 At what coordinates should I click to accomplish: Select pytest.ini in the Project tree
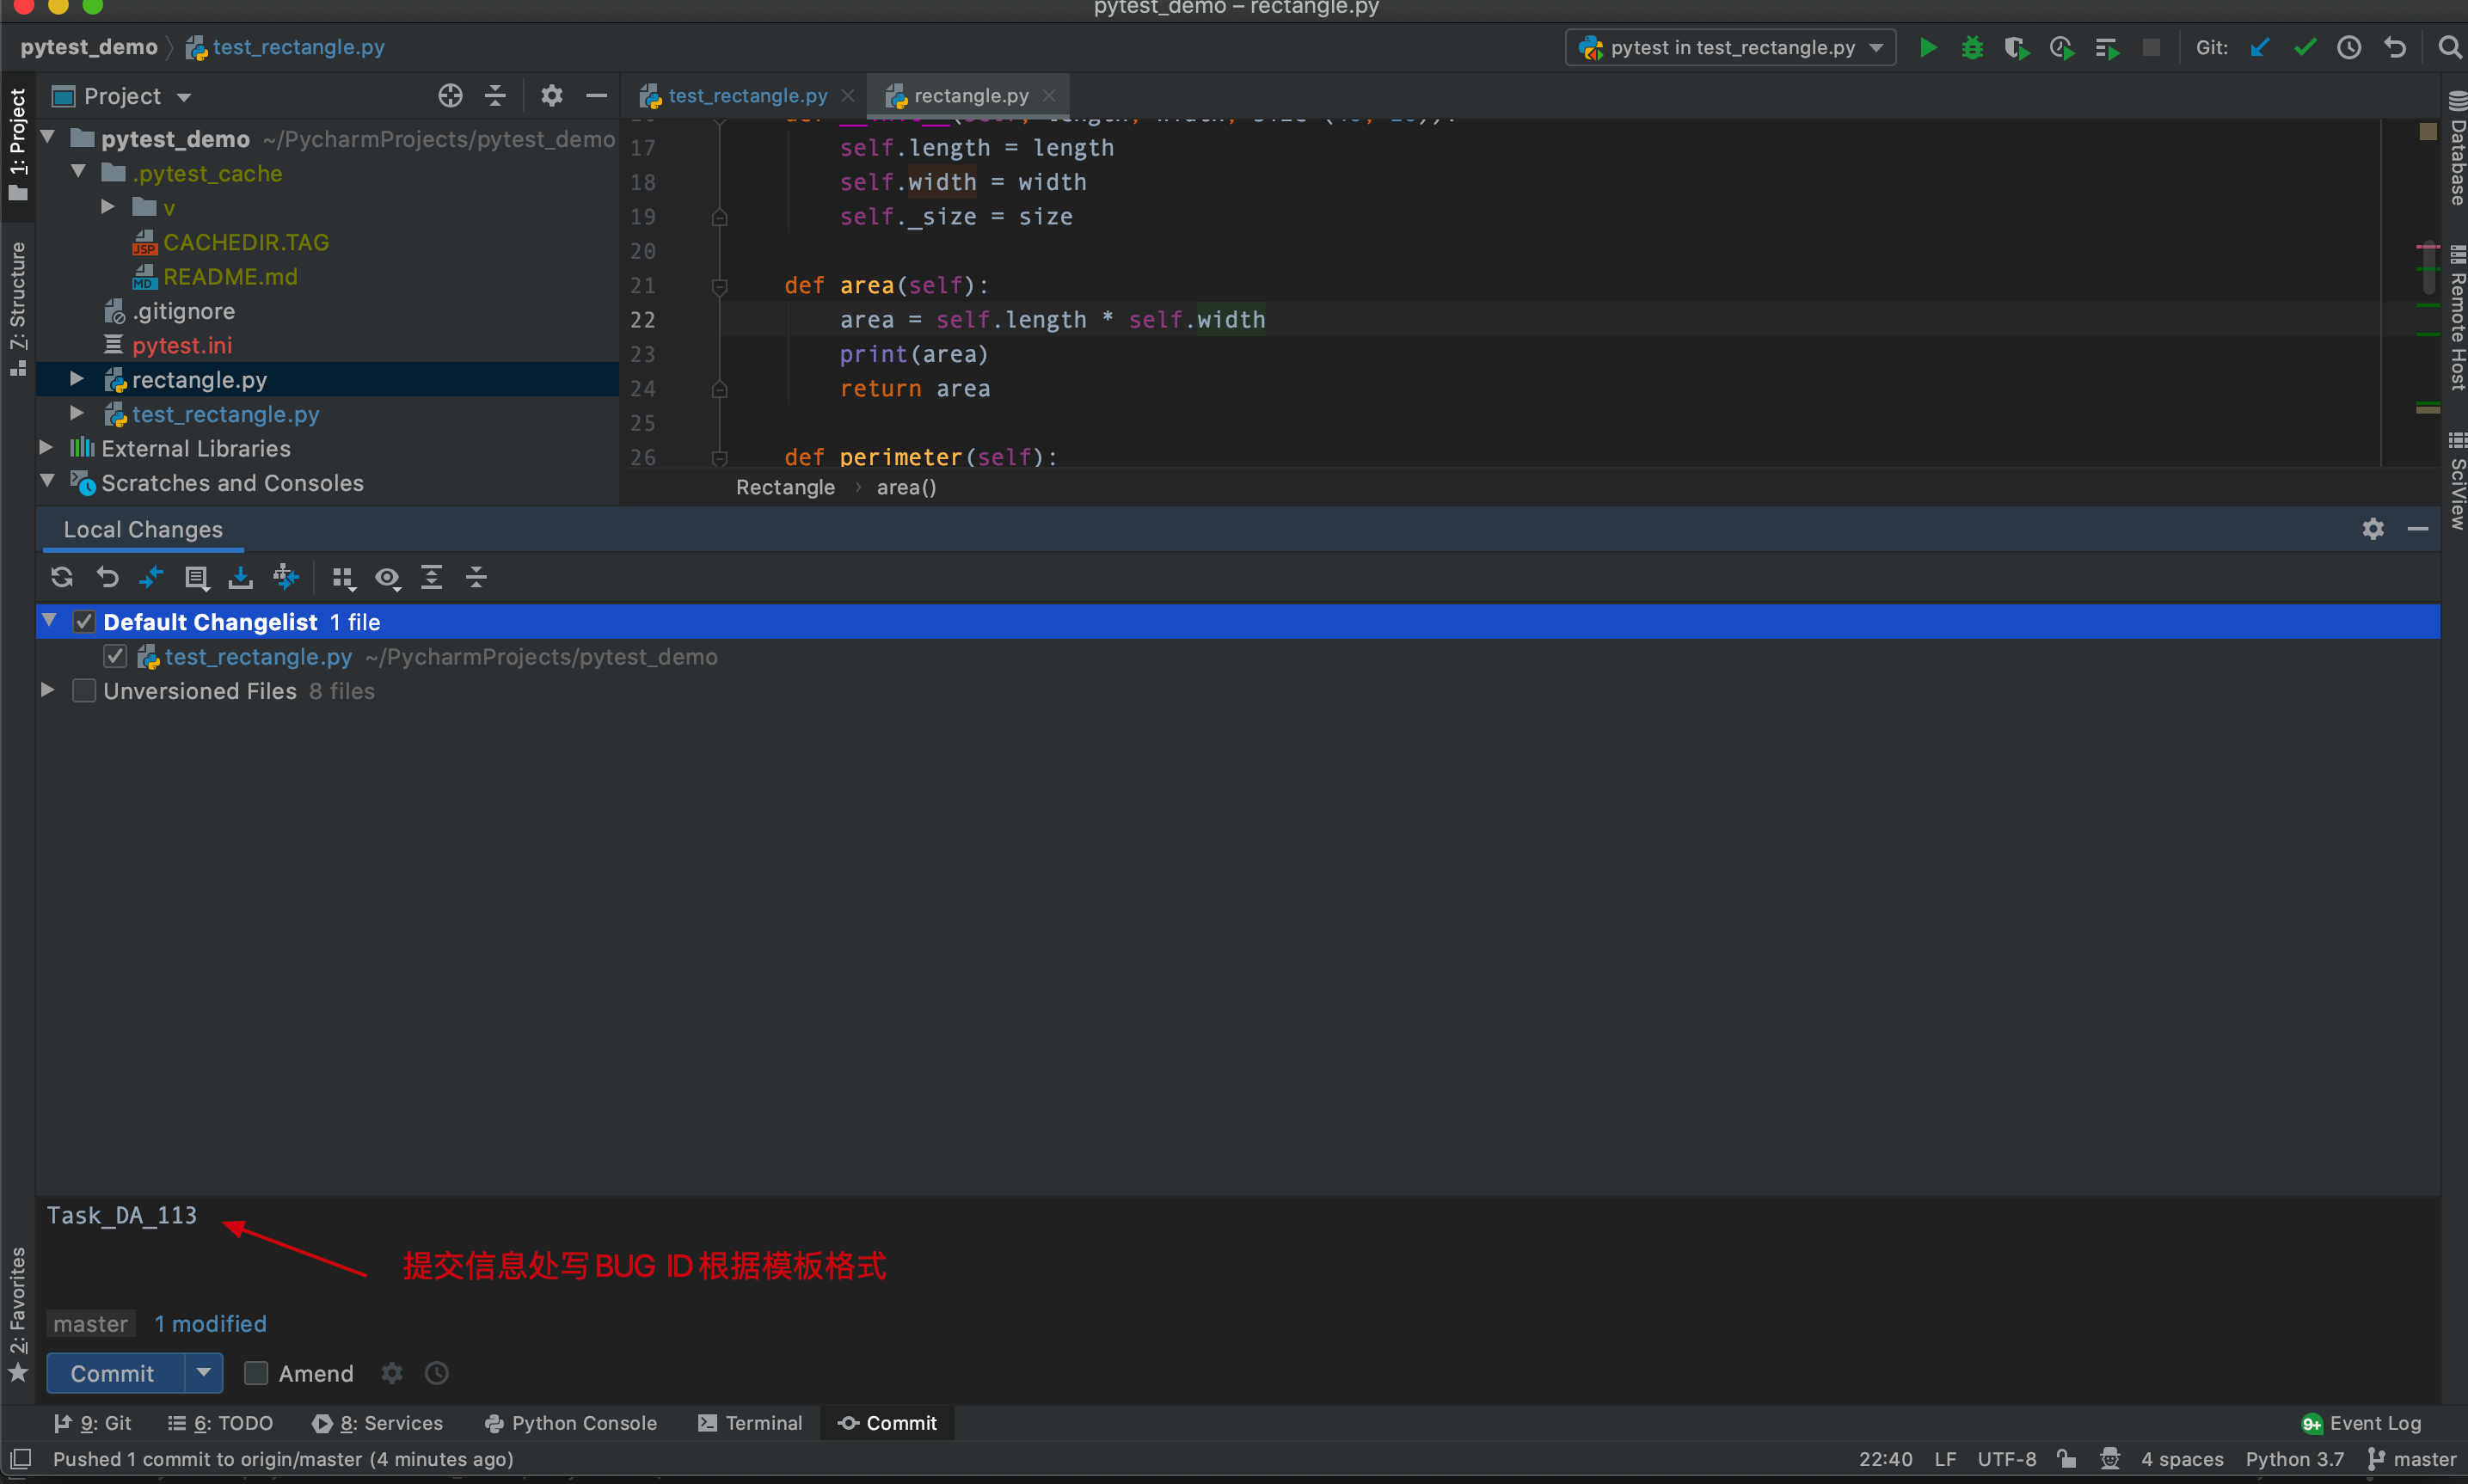click(x=181, y=344)
